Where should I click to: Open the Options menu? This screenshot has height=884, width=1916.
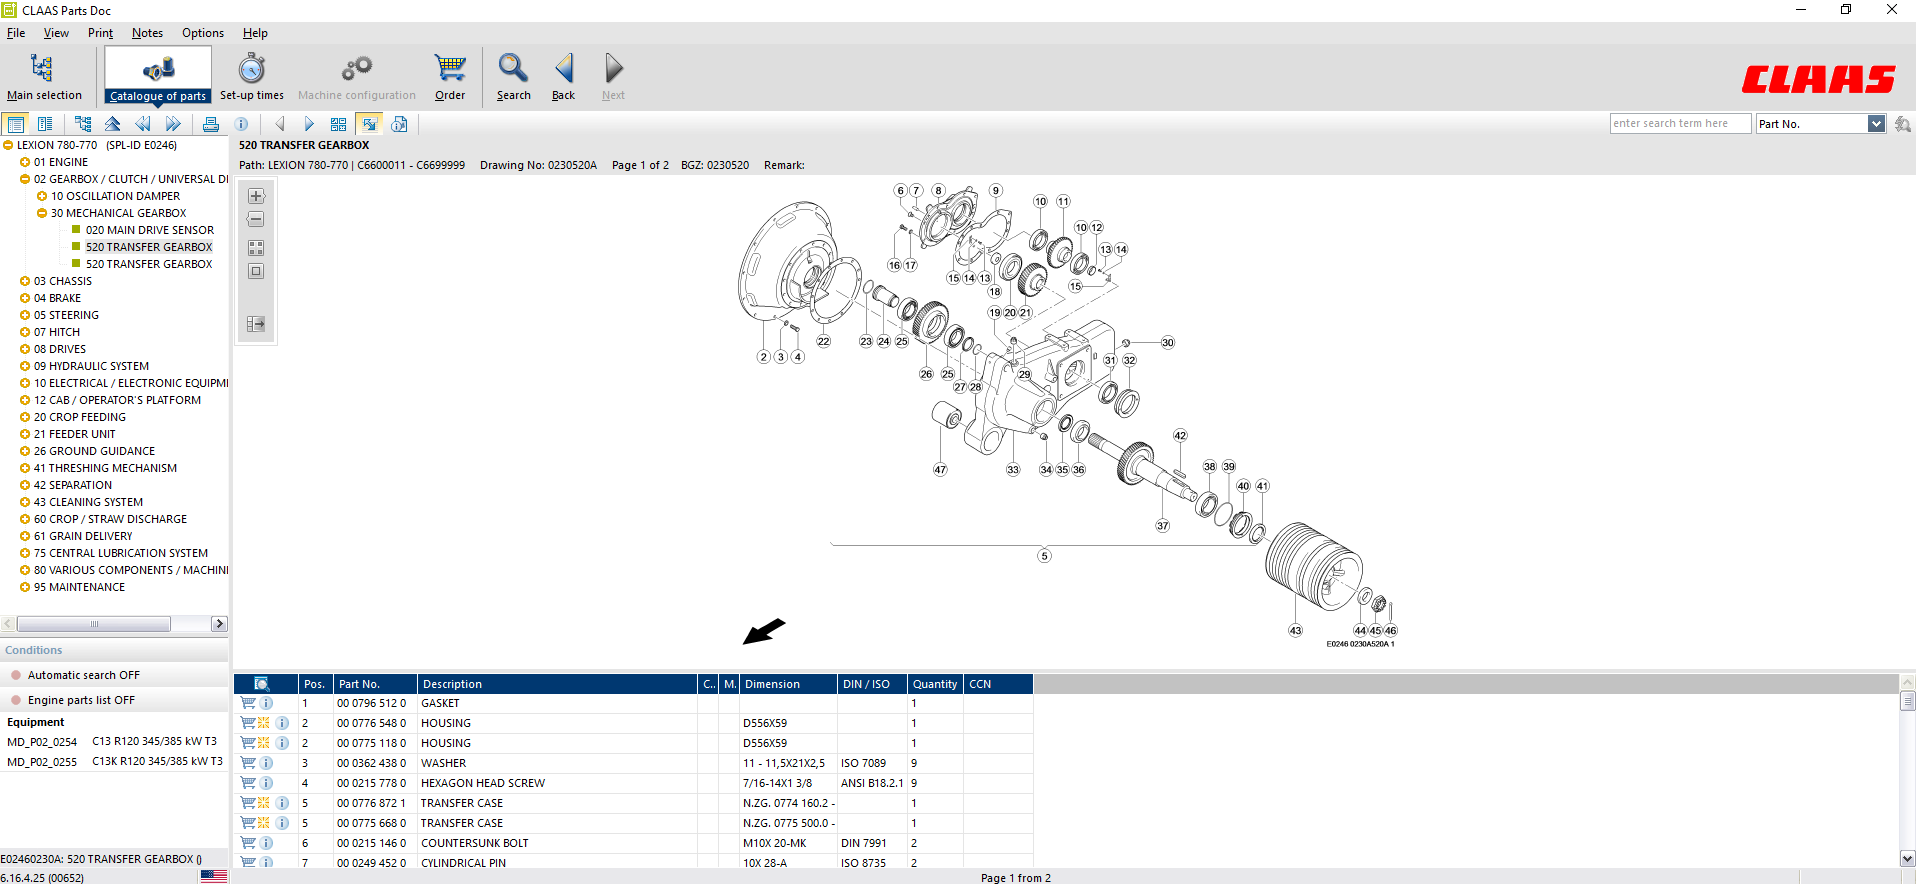click(203, 33)
